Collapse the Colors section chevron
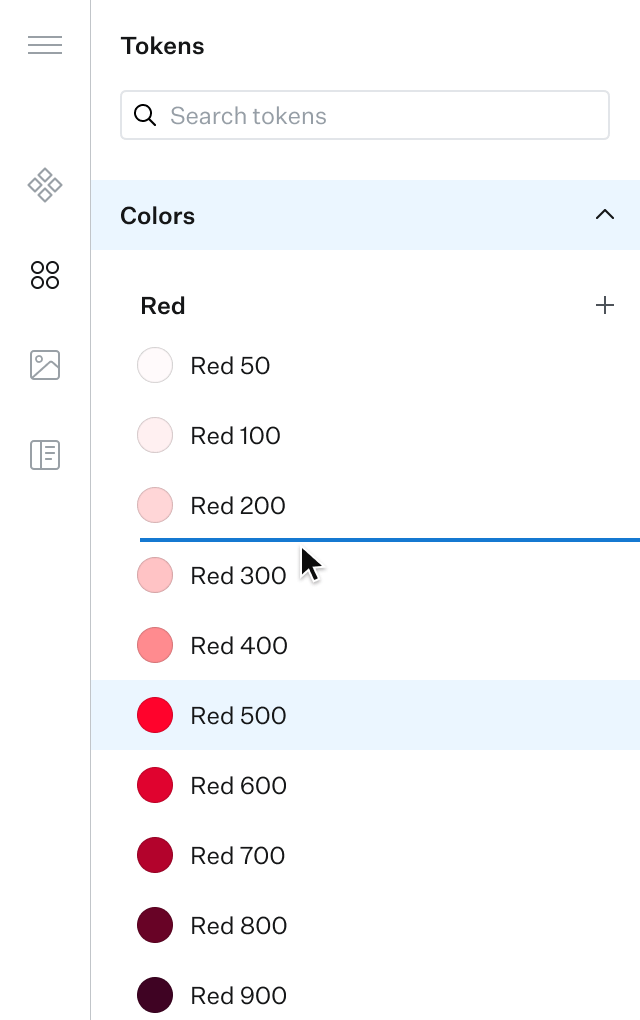This screenshot has width=640, height=1020. tap(604, 215)
